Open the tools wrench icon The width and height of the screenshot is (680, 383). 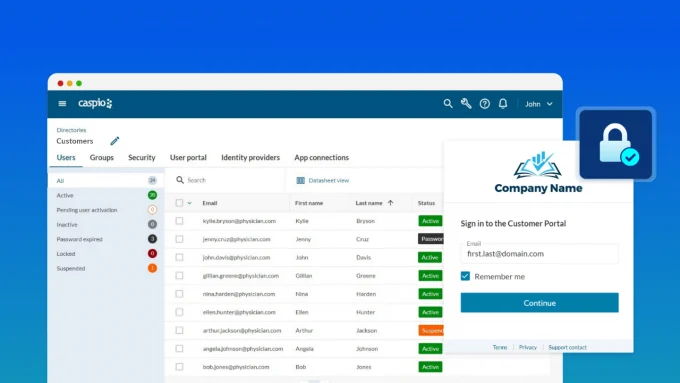(466, 104)
